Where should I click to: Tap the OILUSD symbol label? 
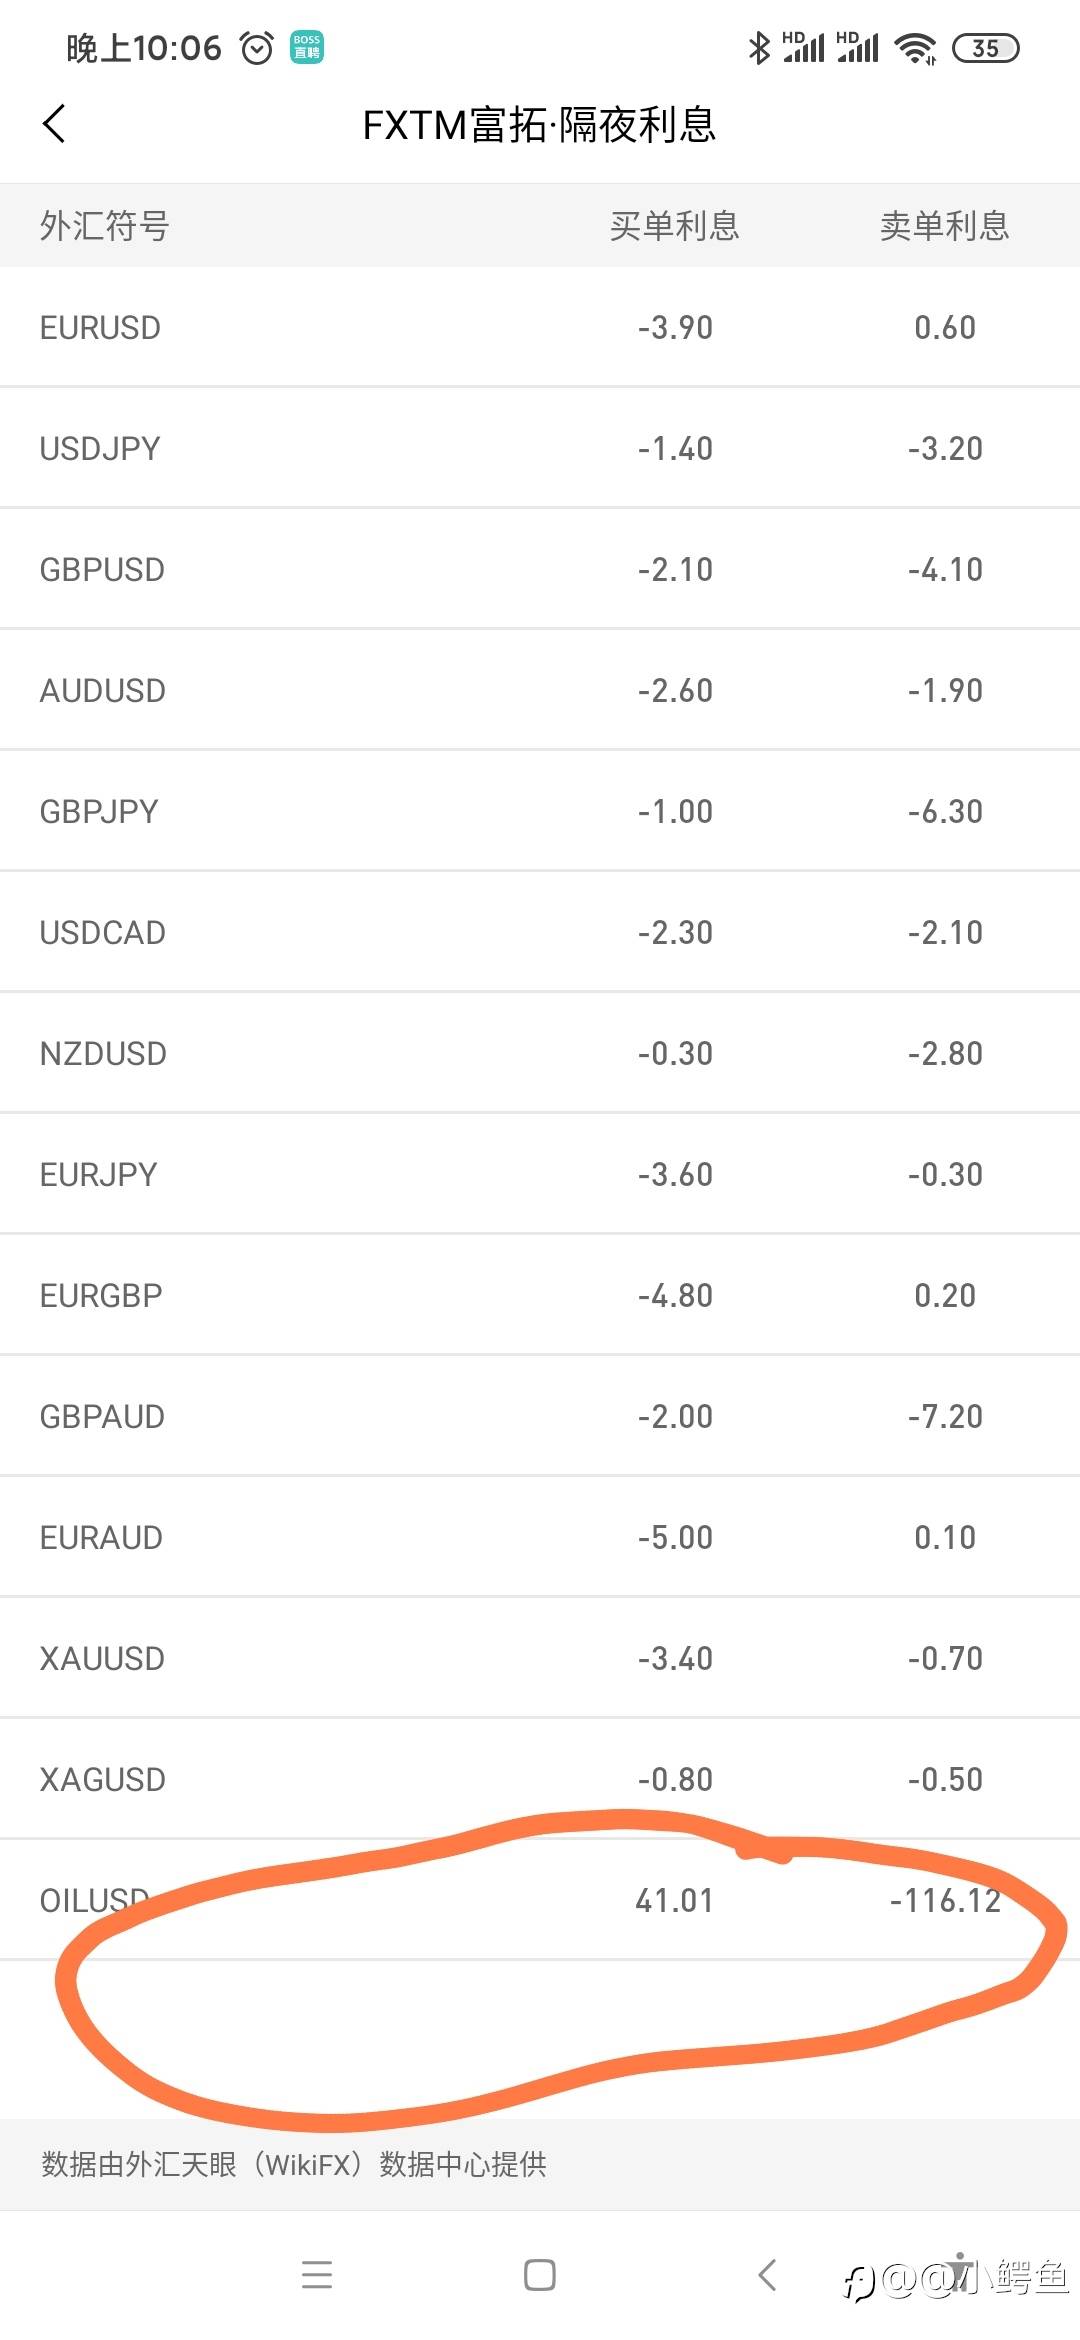tap(94, 1900)
